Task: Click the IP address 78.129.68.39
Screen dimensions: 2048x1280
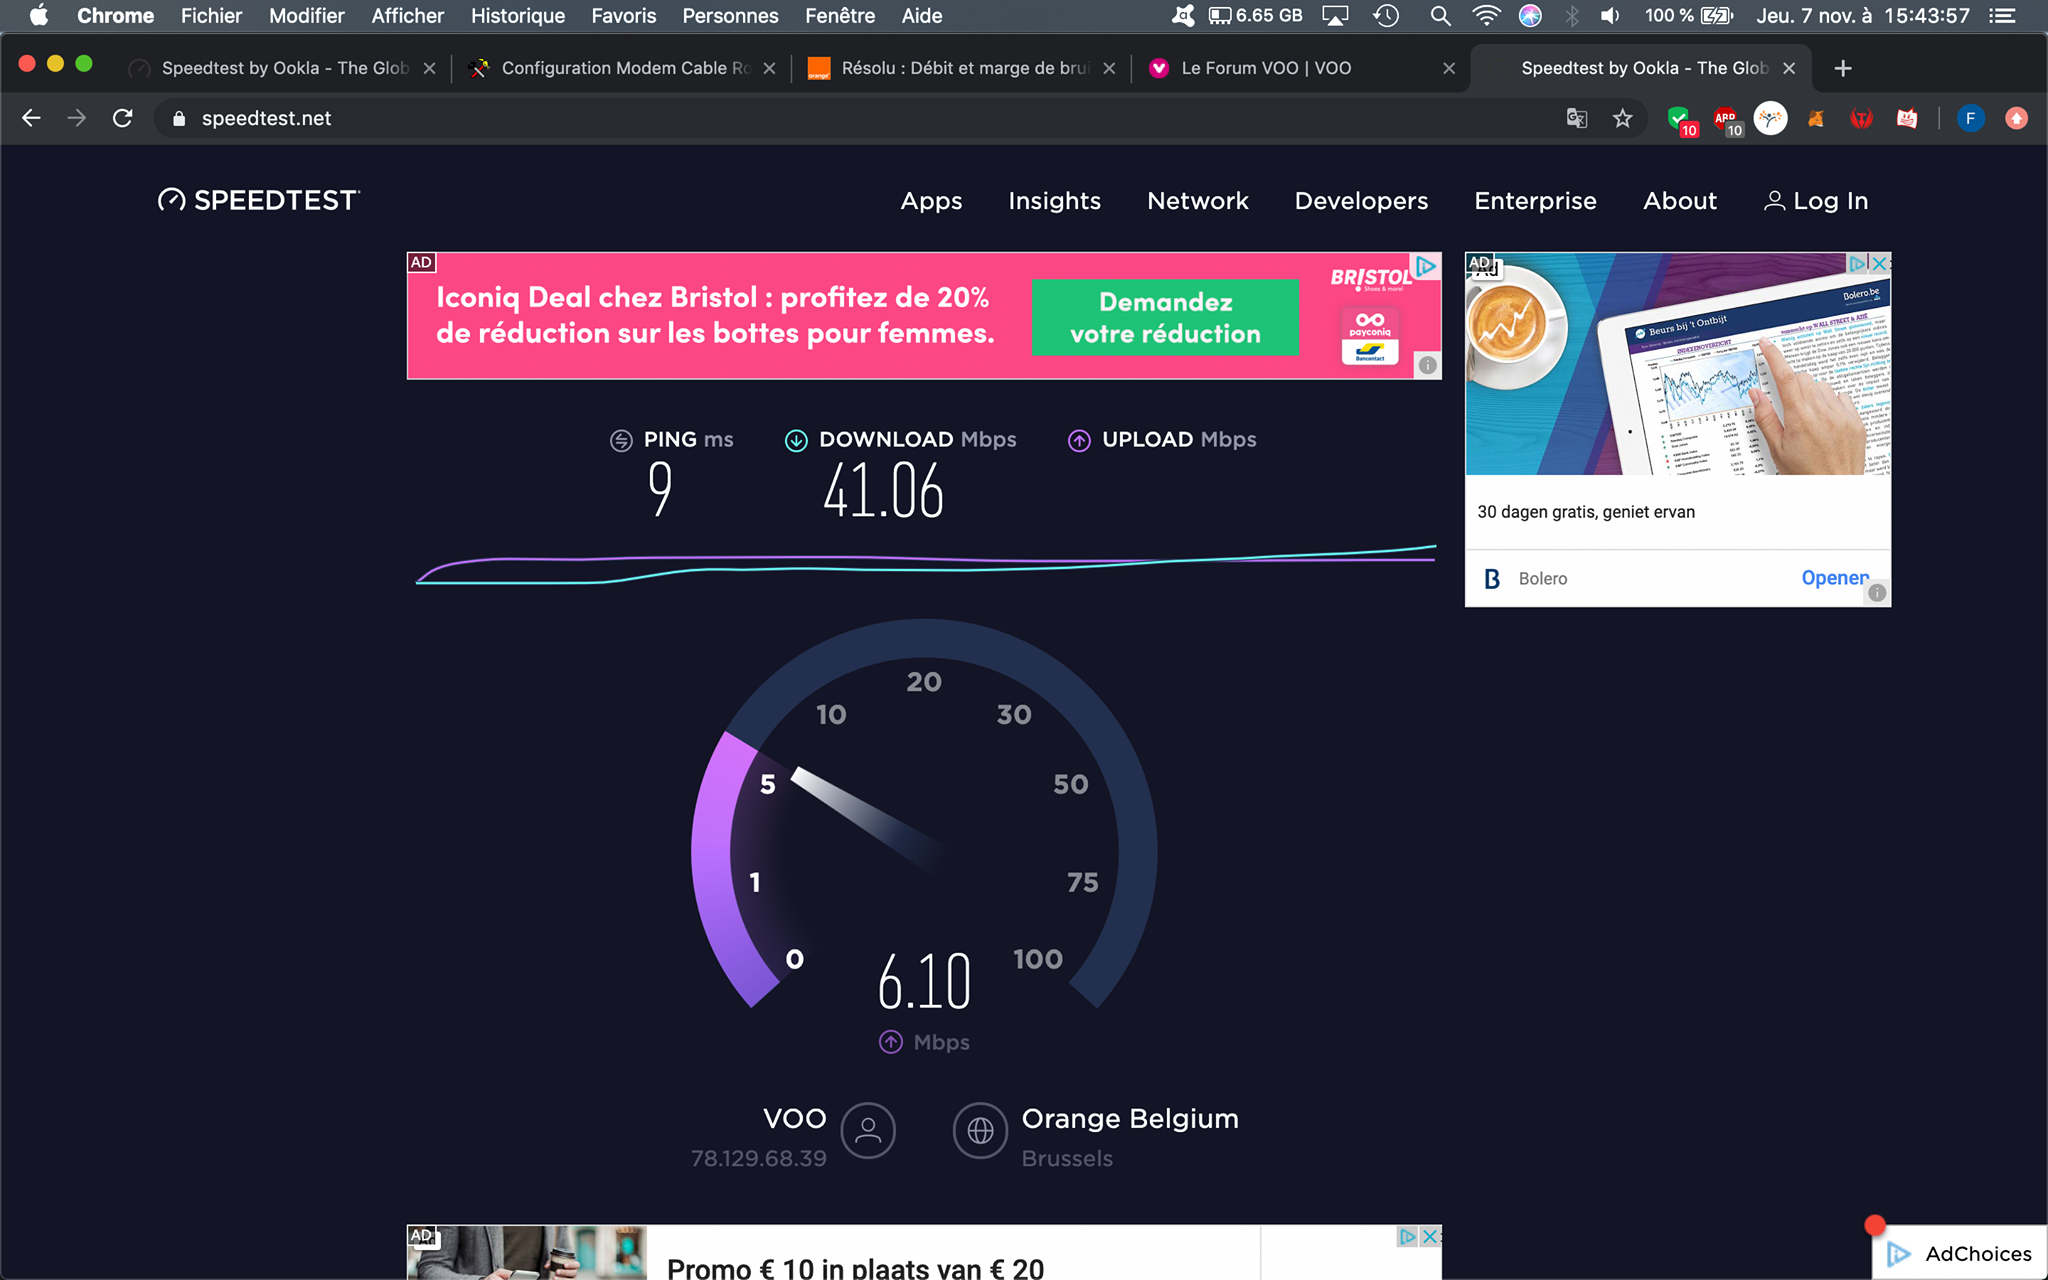Action: [x=759, y=1158]
